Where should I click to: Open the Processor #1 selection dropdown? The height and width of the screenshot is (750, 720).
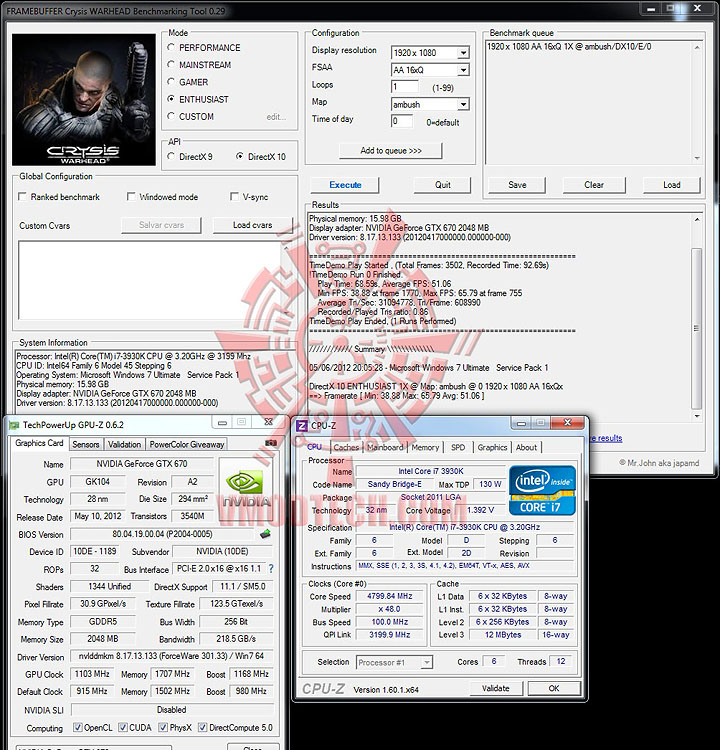[x=426, y=662]
